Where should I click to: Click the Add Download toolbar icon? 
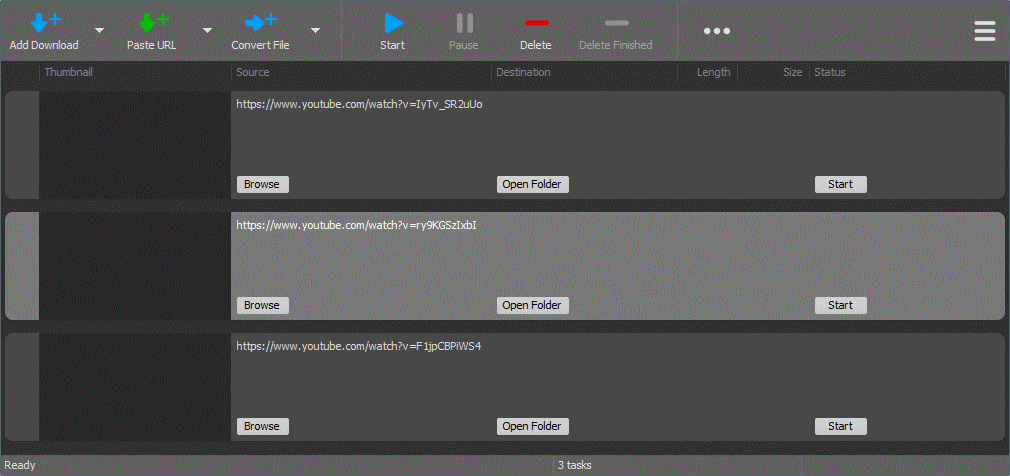coord(44,23)
